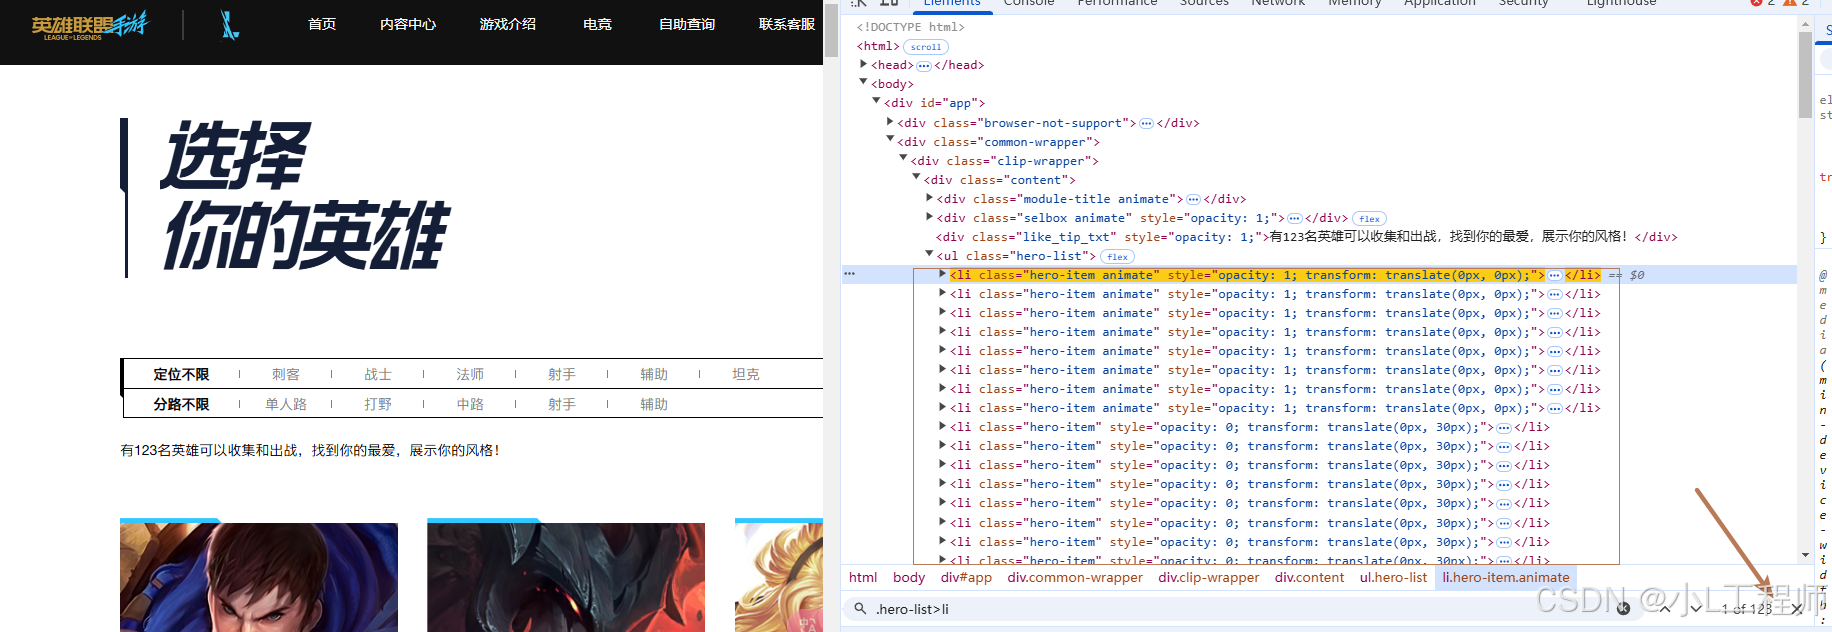1832x632 pixels.
Task: Click the first hero card with brown-haired man
Action: click(259, 575)
